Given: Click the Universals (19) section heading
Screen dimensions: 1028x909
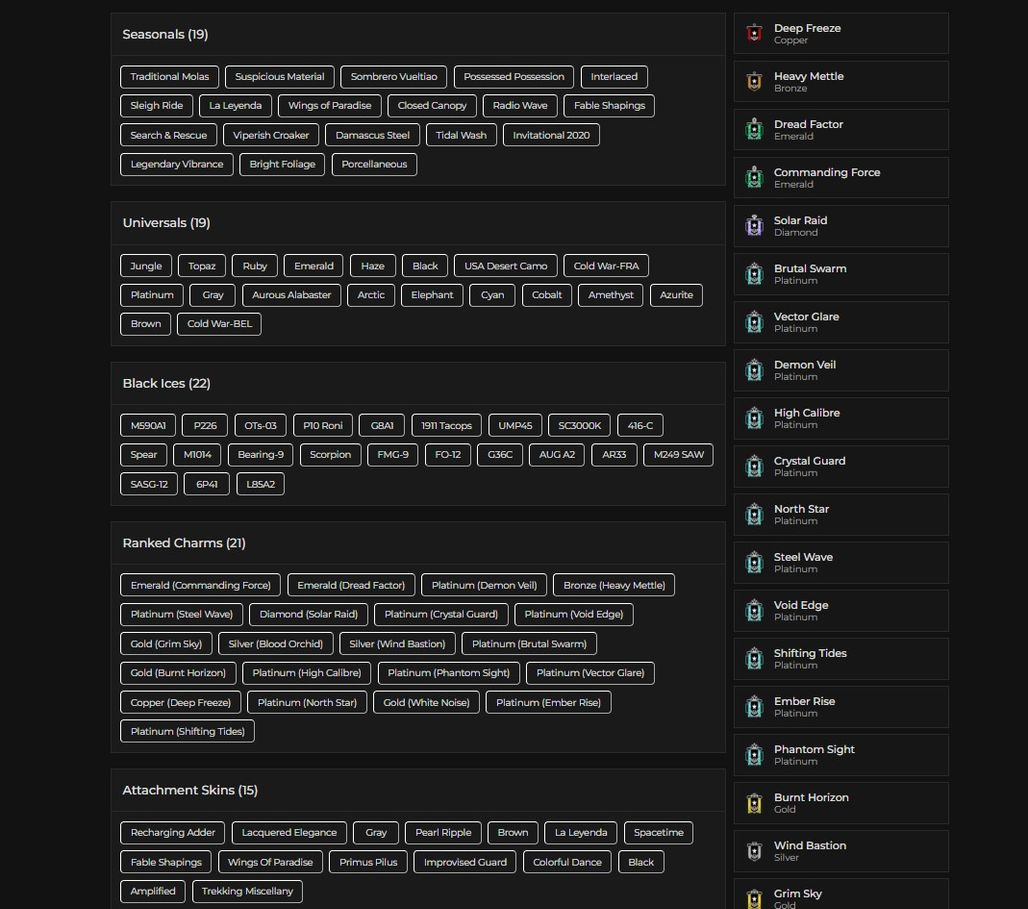Looking at the screenshot, I should click(x=166, y=222).
